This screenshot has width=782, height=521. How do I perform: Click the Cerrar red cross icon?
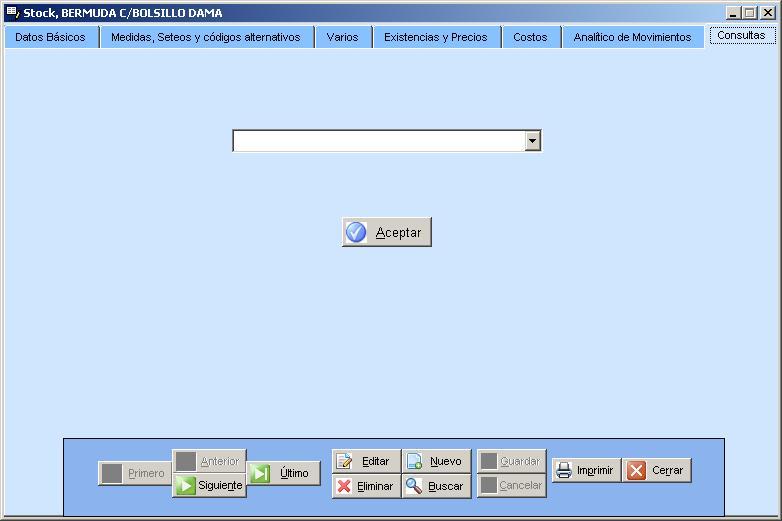(637, 470)
